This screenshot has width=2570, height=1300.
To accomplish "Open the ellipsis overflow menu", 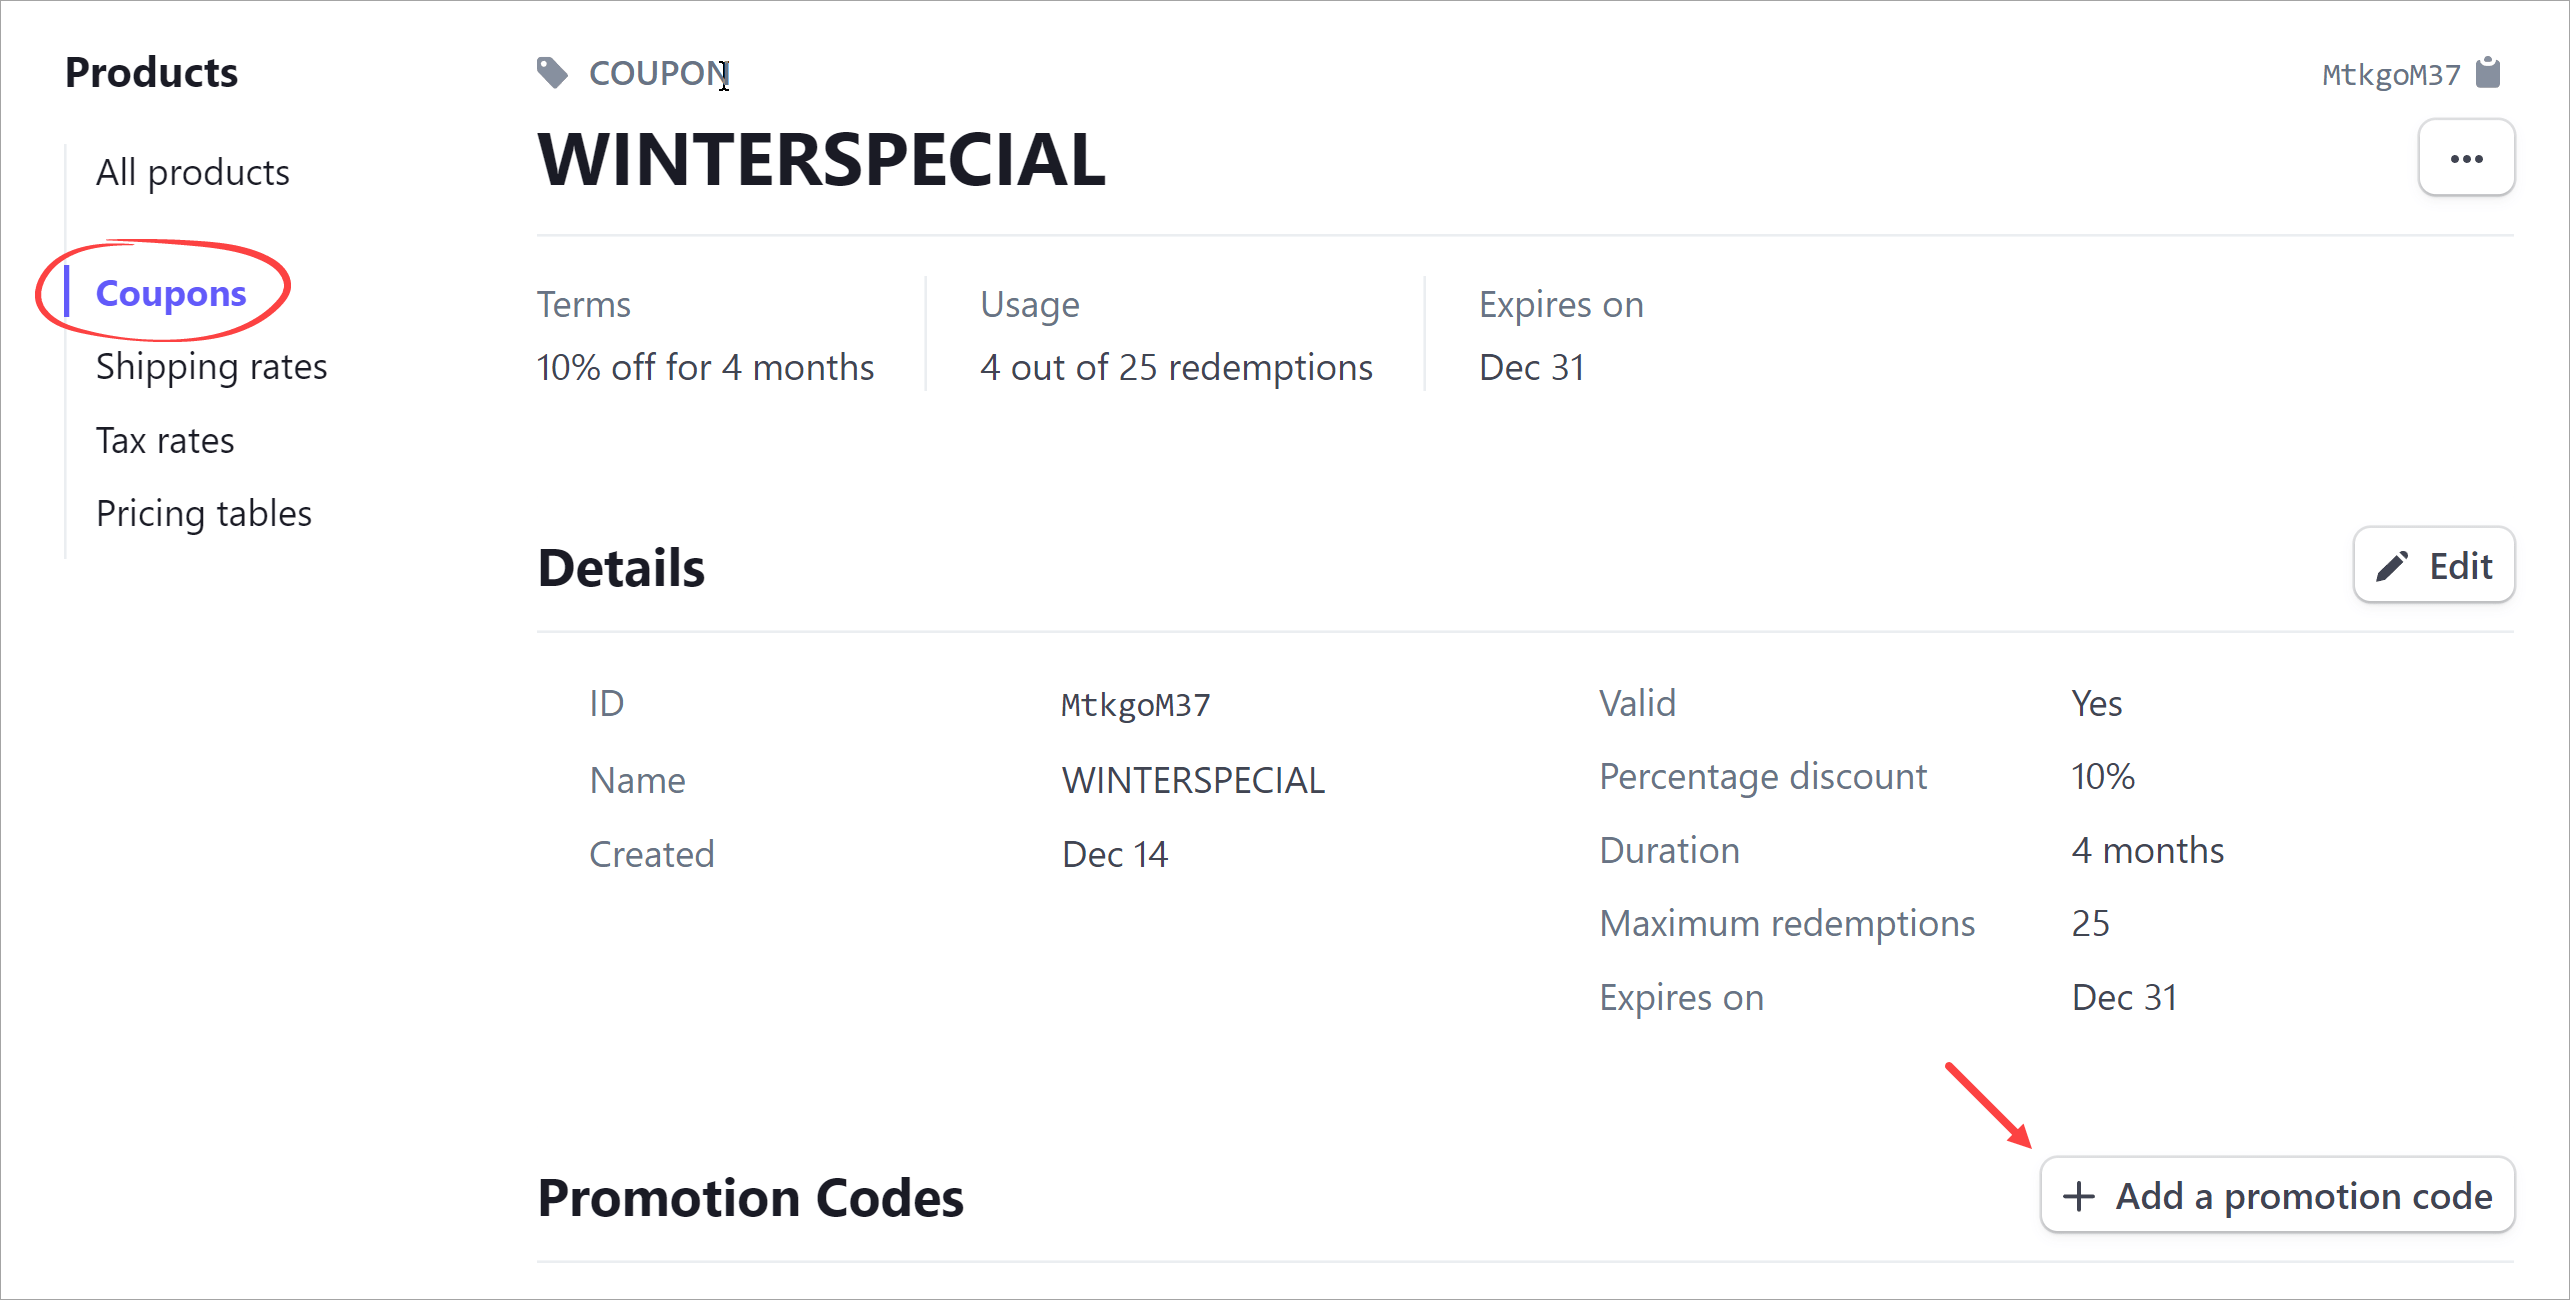I will pos(2466,157).
